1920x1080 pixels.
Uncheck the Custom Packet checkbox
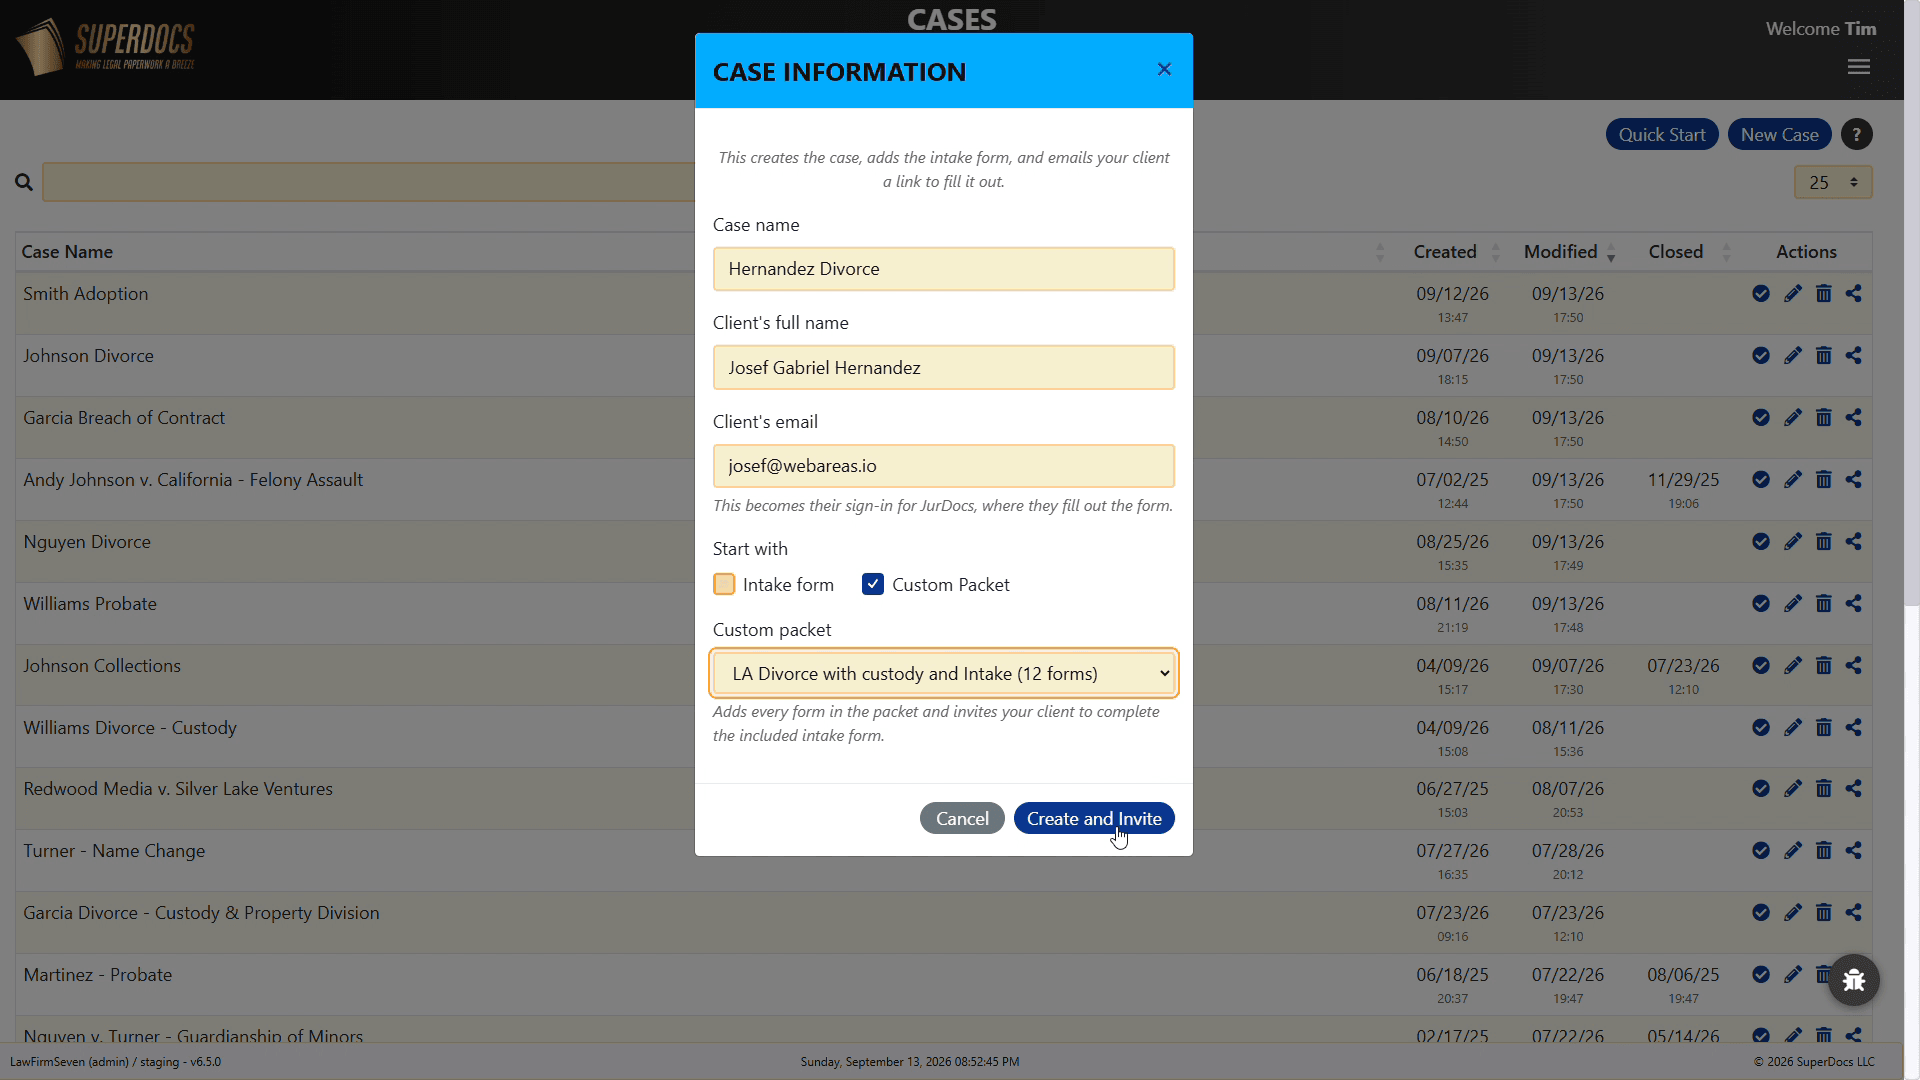click(x=873, y=584)
